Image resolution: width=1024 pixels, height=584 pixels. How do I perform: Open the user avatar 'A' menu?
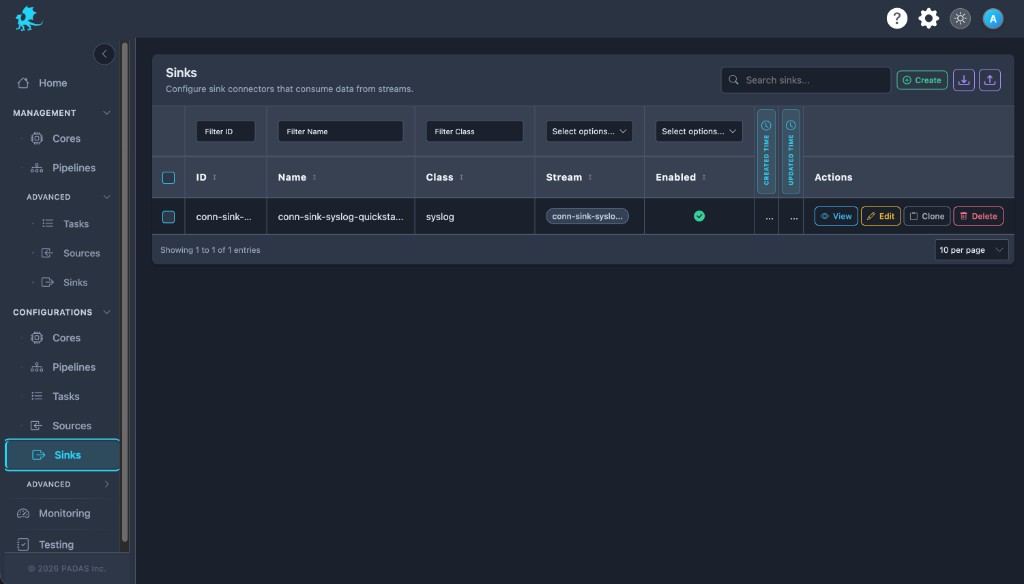click(993, 18)
